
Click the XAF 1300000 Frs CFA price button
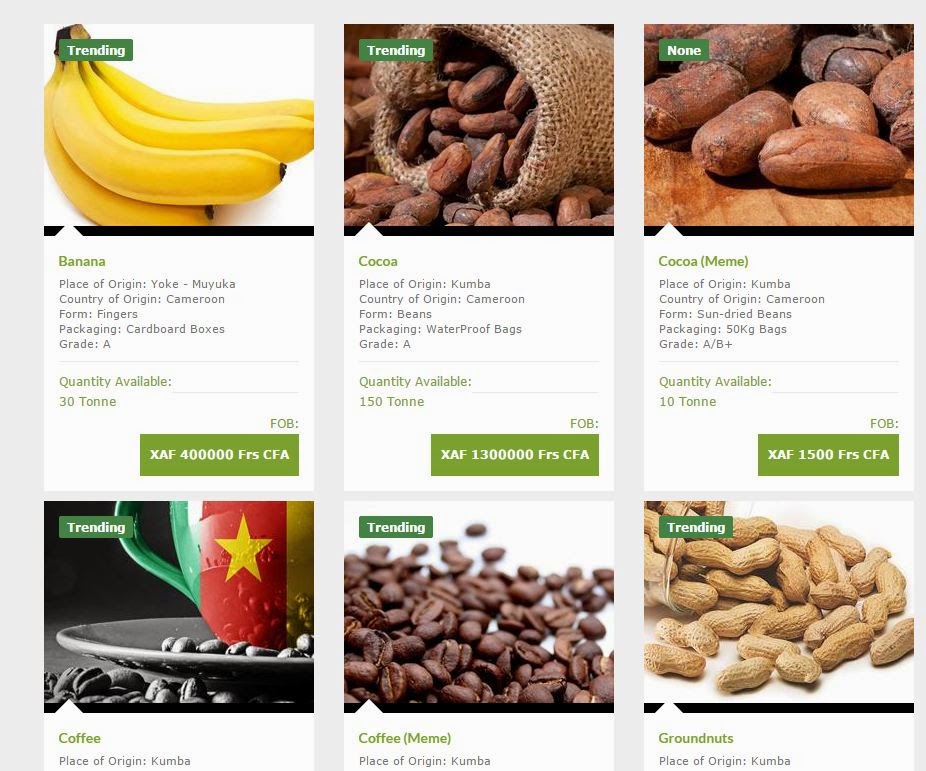click(x=515, y=455)
